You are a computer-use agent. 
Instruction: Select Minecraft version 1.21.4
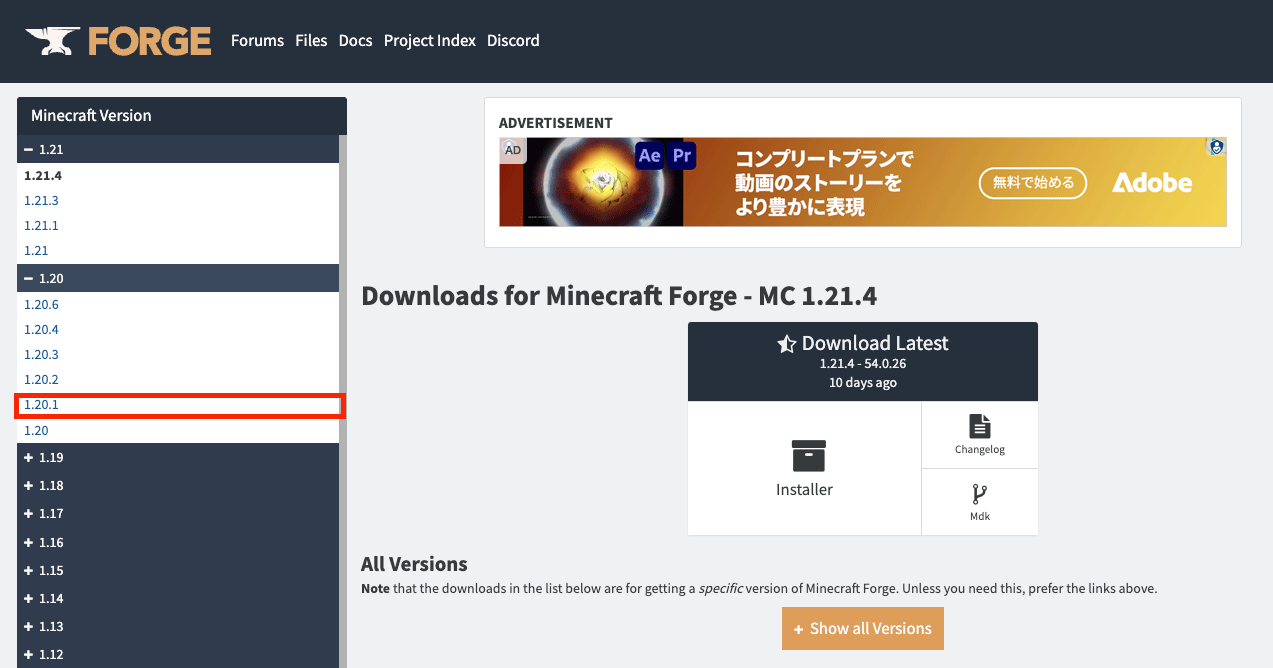click(43, 175)
